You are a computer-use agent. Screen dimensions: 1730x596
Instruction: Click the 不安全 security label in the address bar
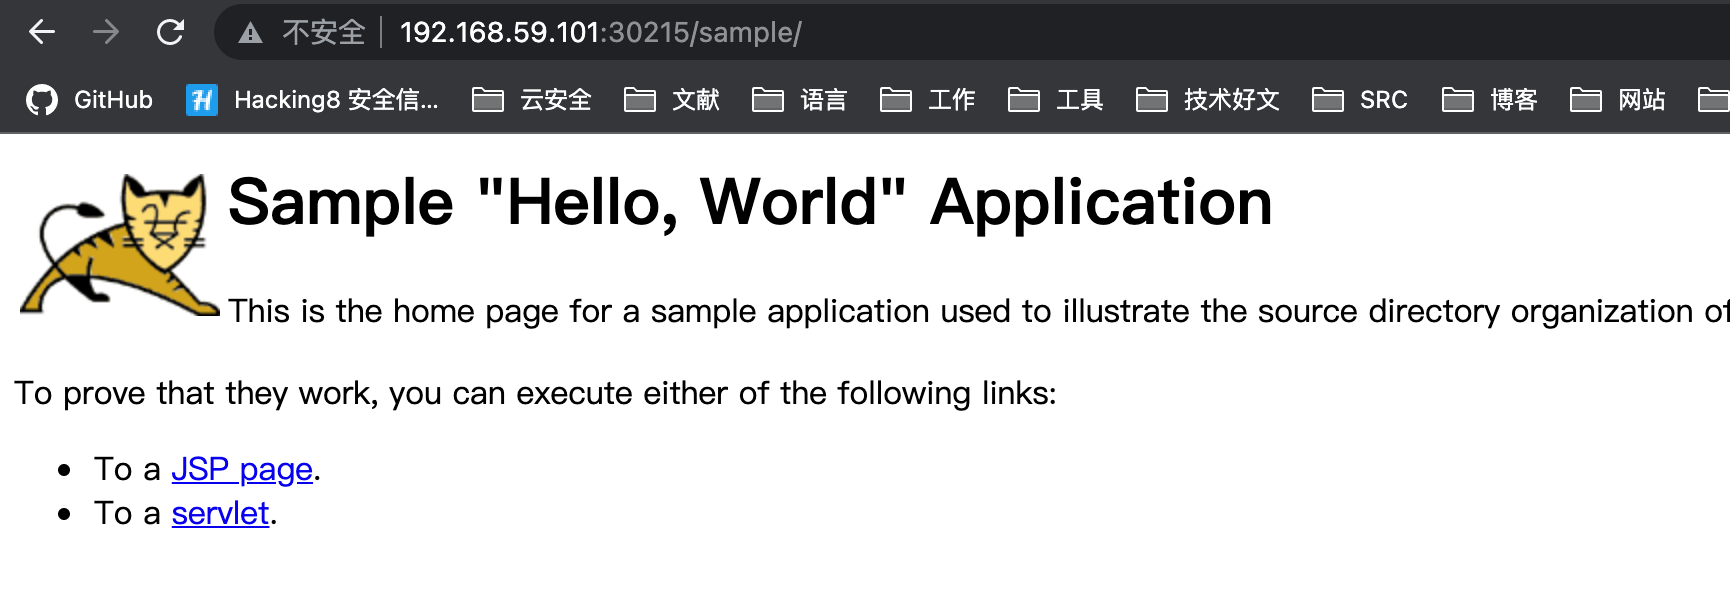click(323, 33)
